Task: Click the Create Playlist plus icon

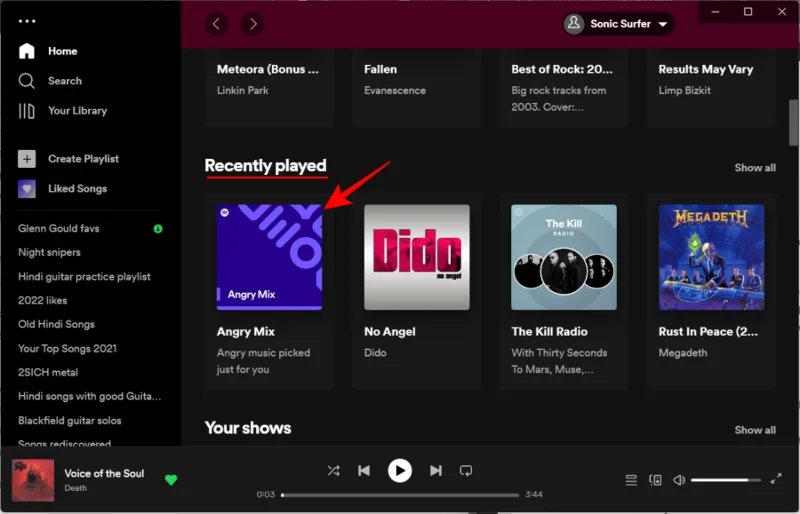Action: [27, 159]
